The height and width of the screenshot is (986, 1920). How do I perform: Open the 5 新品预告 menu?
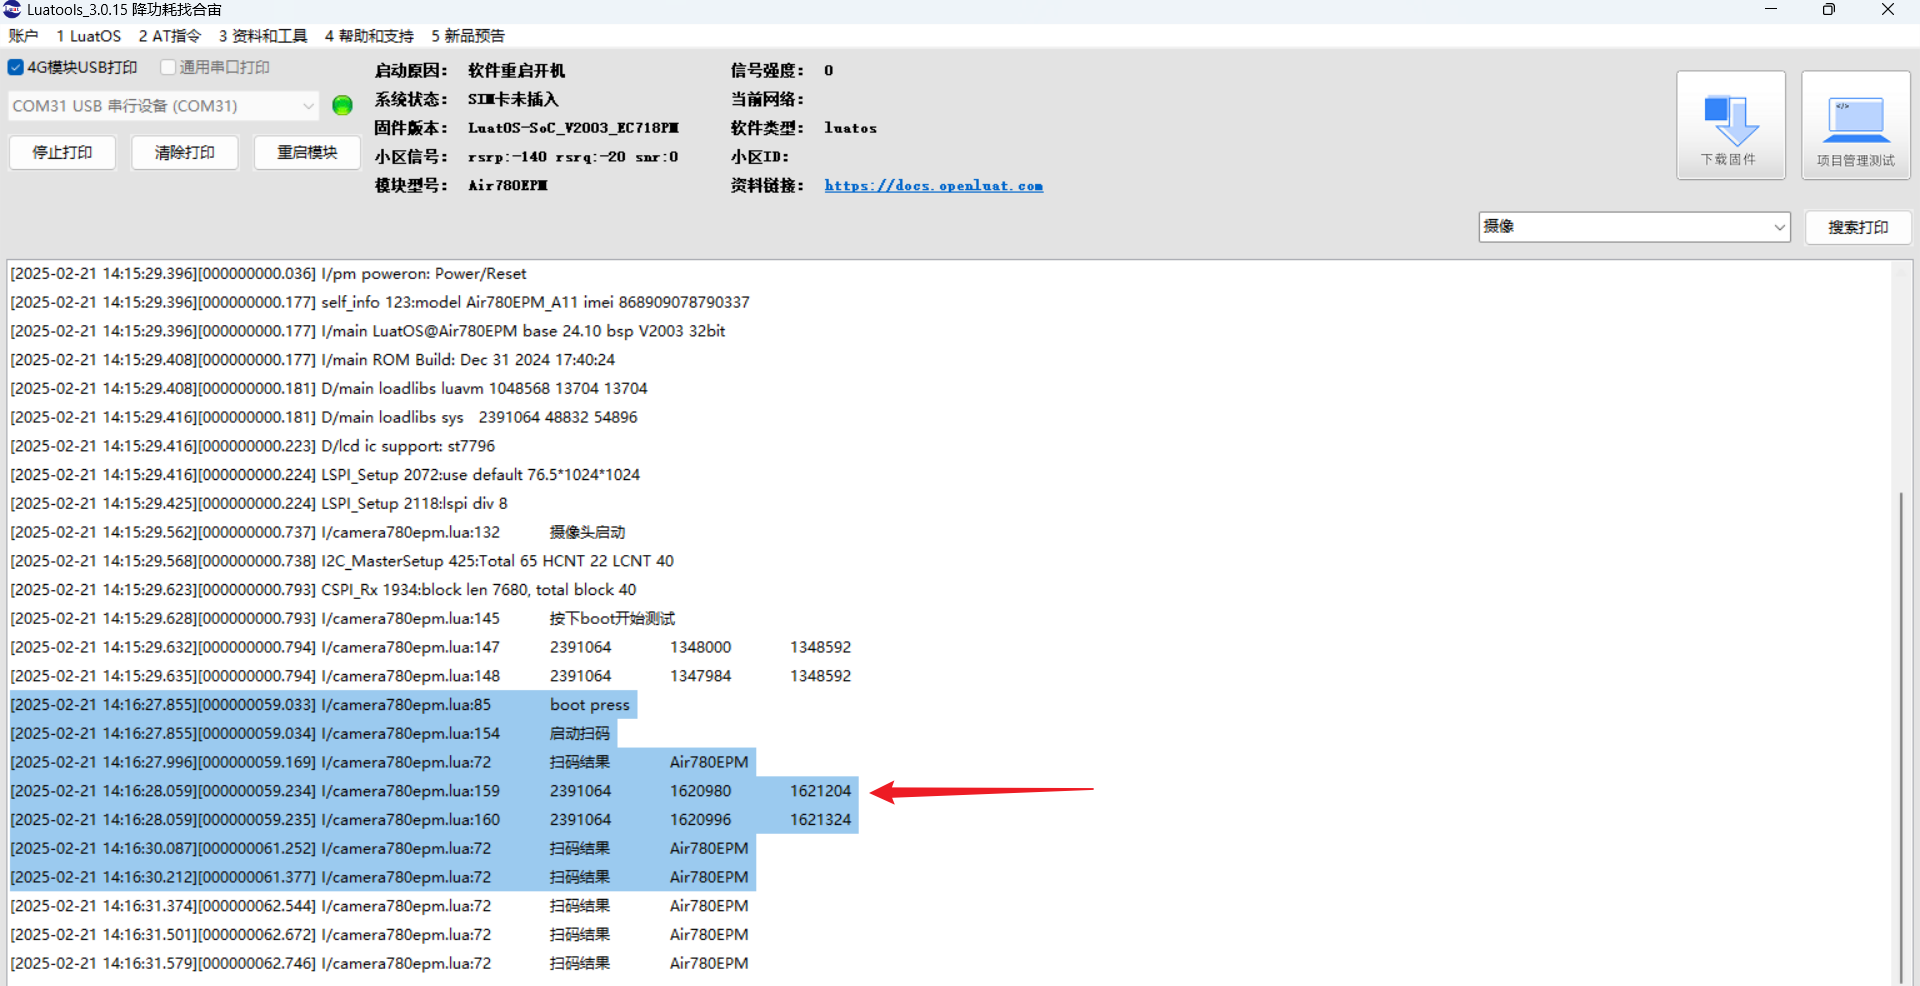click(x=468, y=36)
